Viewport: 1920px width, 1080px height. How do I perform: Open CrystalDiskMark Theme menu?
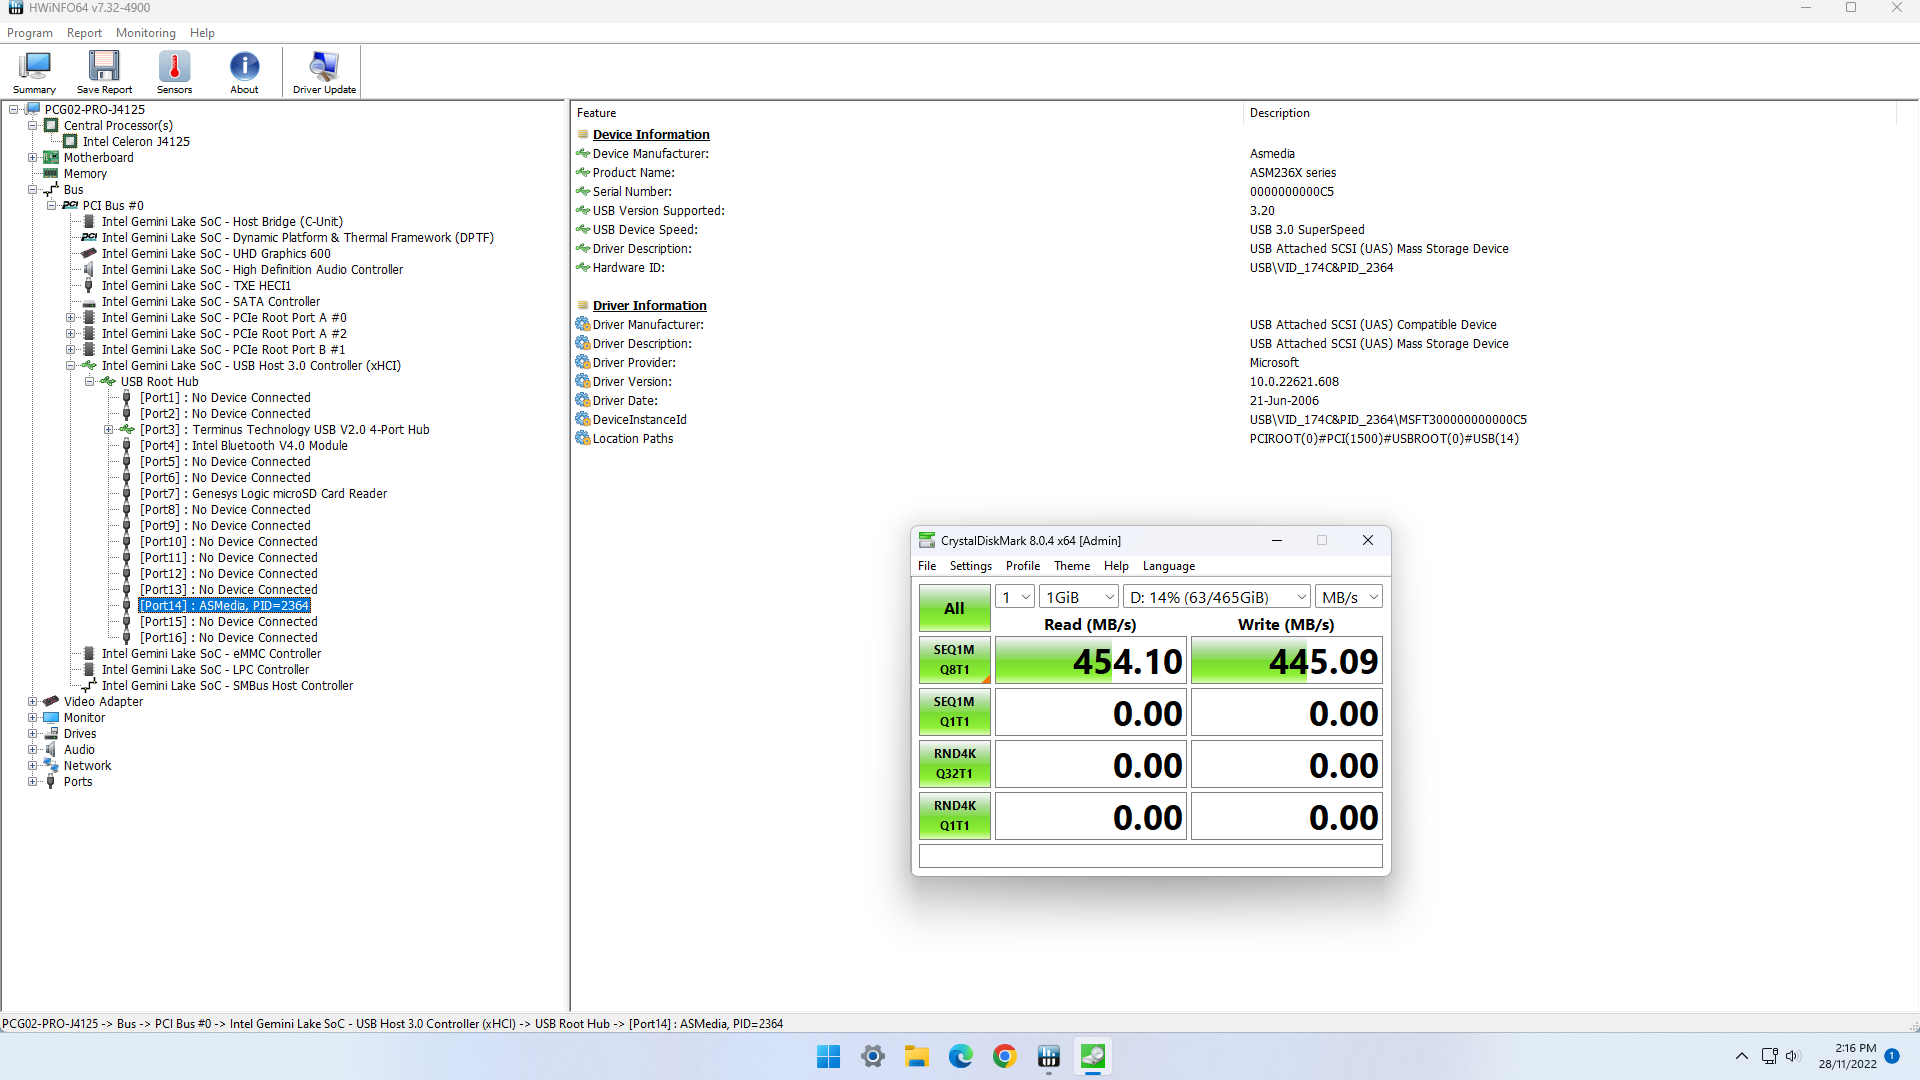pos(1072,566)
